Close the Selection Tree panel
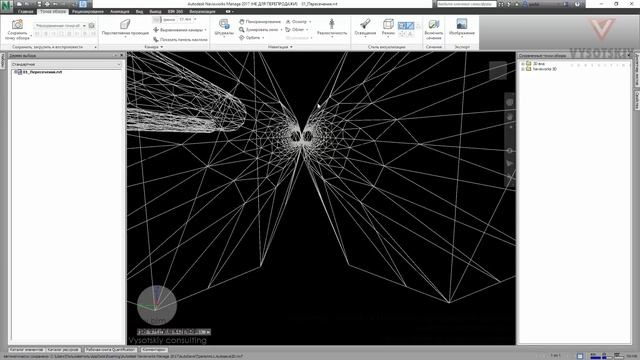This screenshot has height=360, width=640. [121, 55]
